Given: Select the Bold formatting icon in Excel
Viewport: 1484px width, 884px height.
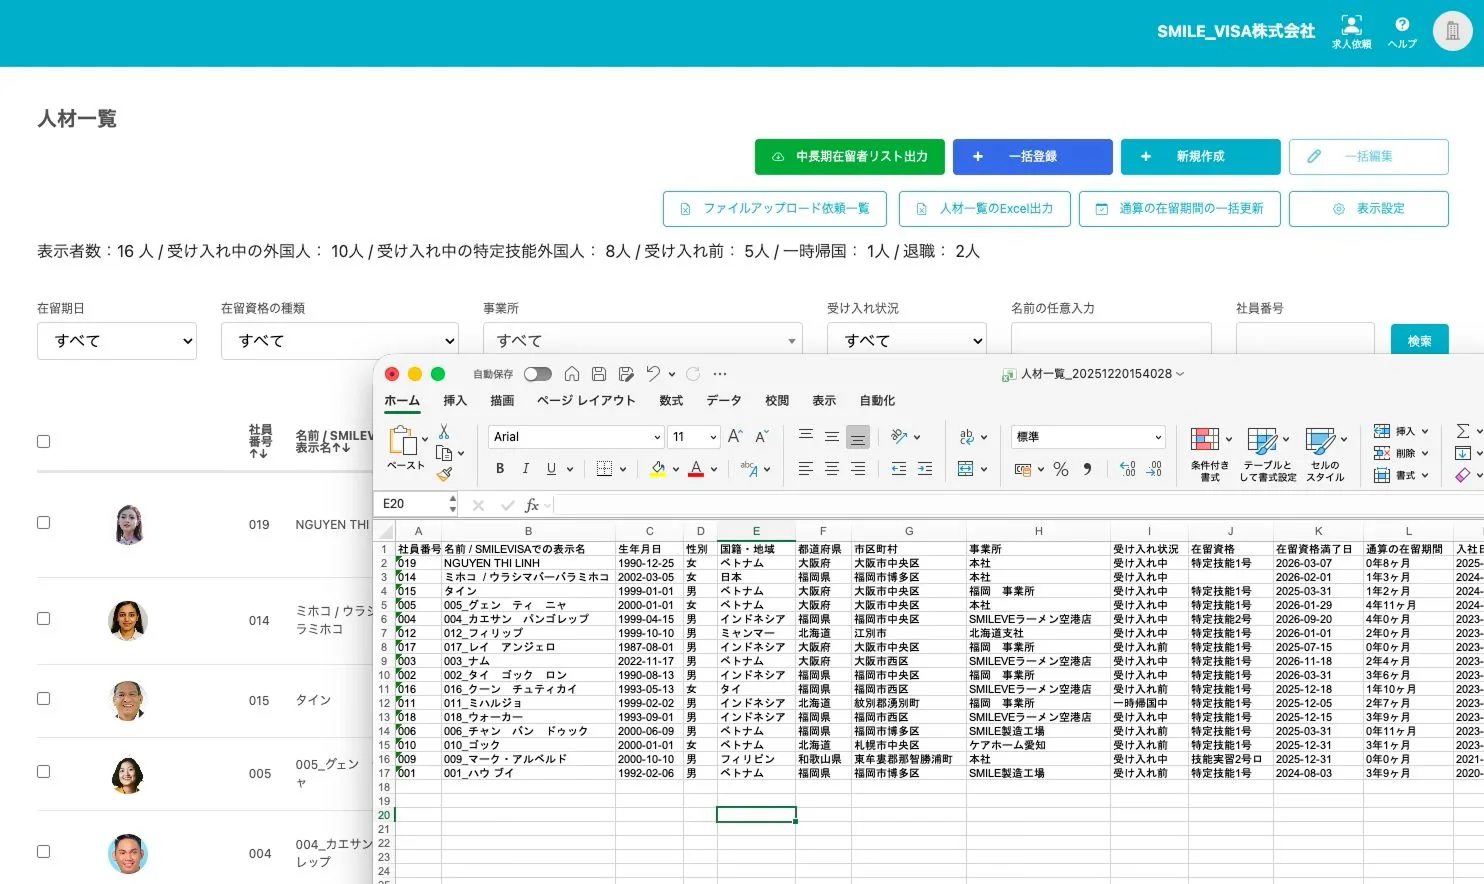Looking at the screenshot, I should click(x=500, y=468).
